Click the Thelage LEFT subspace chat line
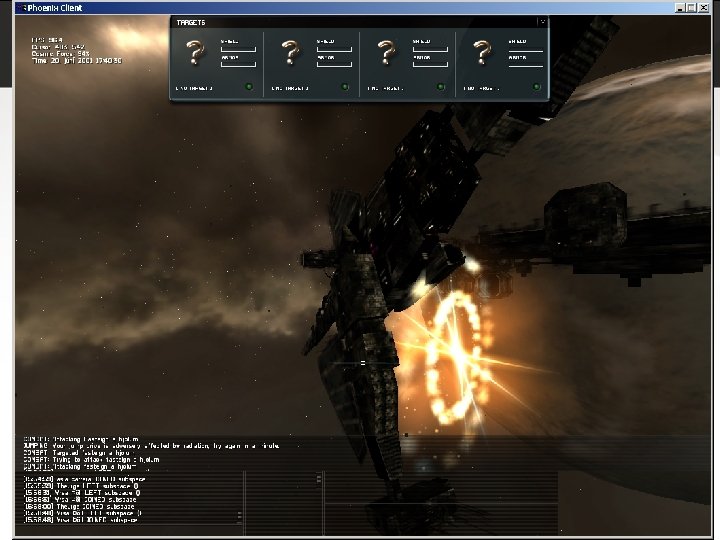This screenshot has height=540, width=720. (x=81, y=486)
